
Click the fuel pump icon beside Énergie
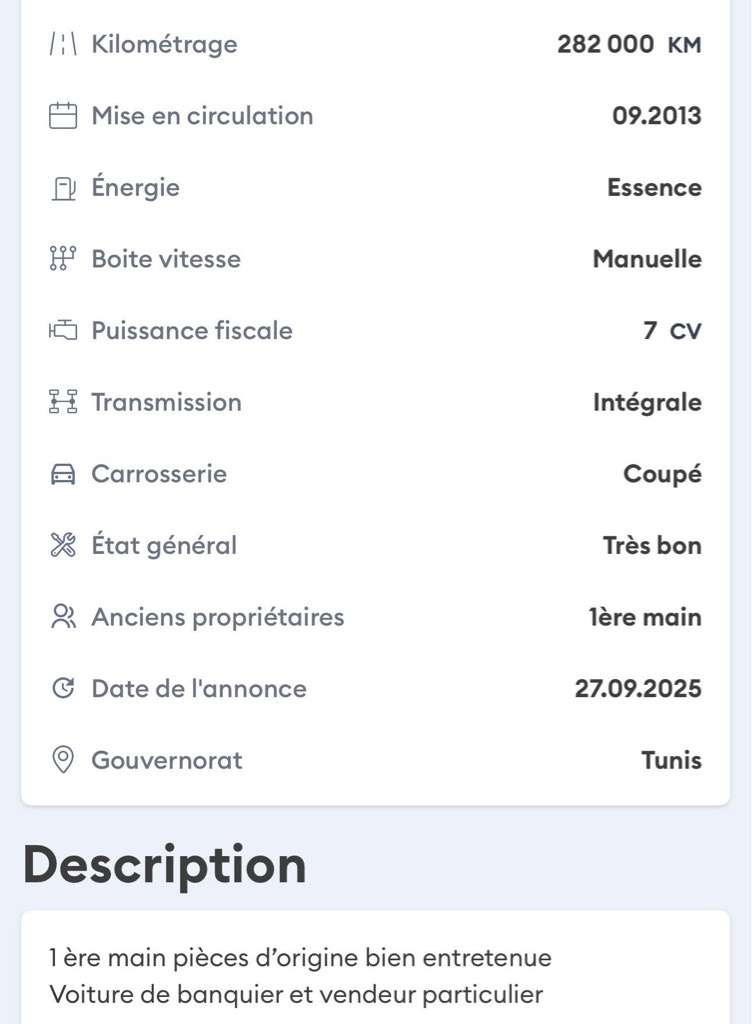coord(63,188)
